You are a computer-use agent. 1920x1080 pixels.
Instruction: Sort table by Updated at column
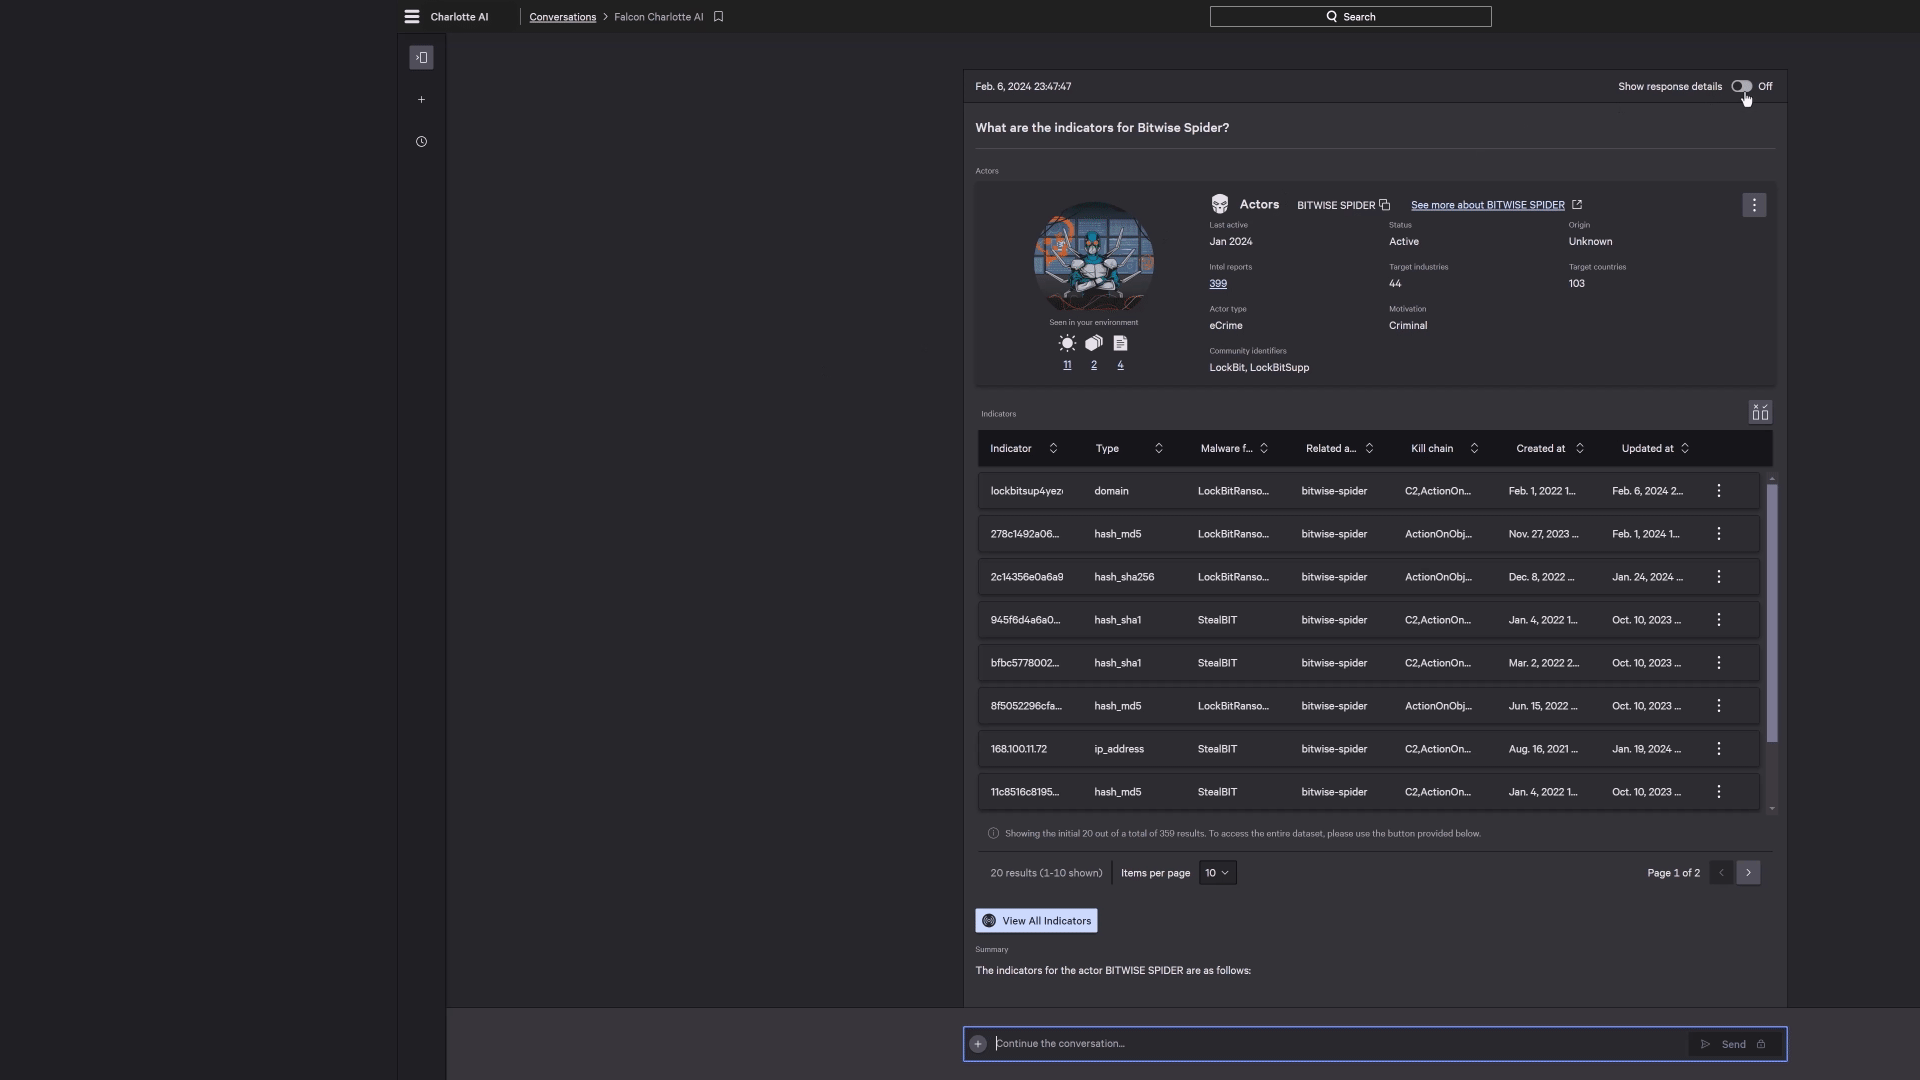1685,449
